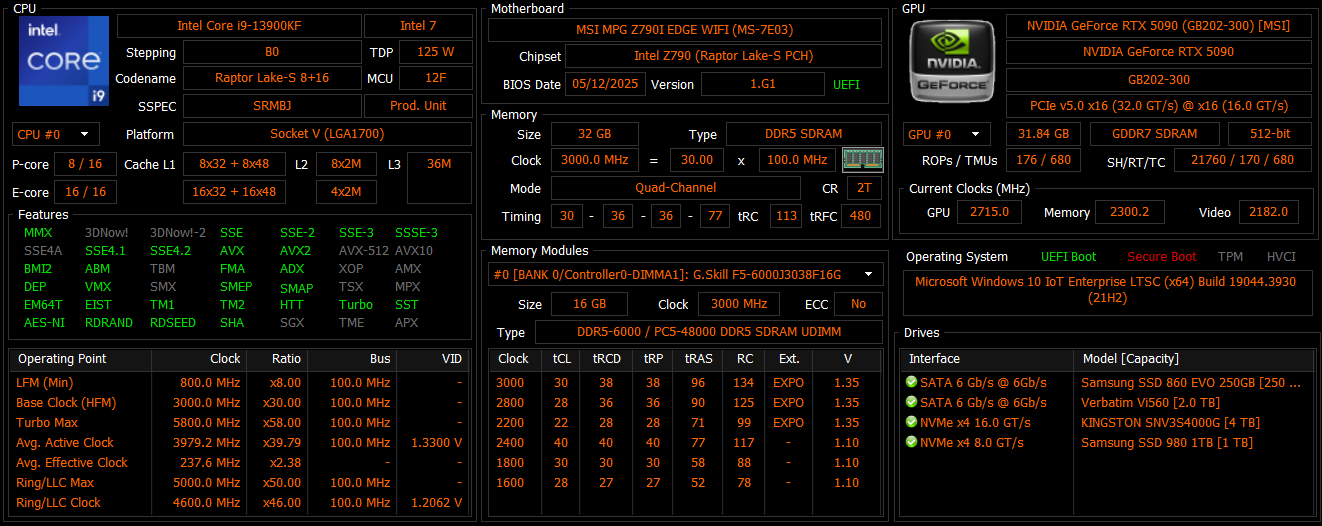Viewport: 1322px width, 526px height.
Task: Select the 2800 clock row in timings table
Action: pyautogui.click(x=685, y=402)
